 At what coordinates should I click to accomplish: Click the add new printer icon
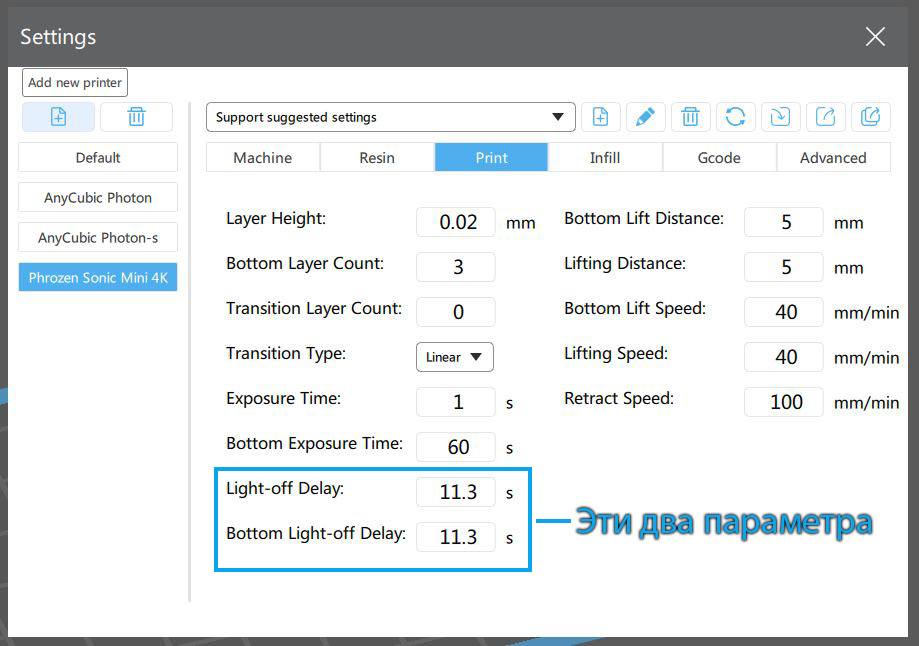point(58,117)
